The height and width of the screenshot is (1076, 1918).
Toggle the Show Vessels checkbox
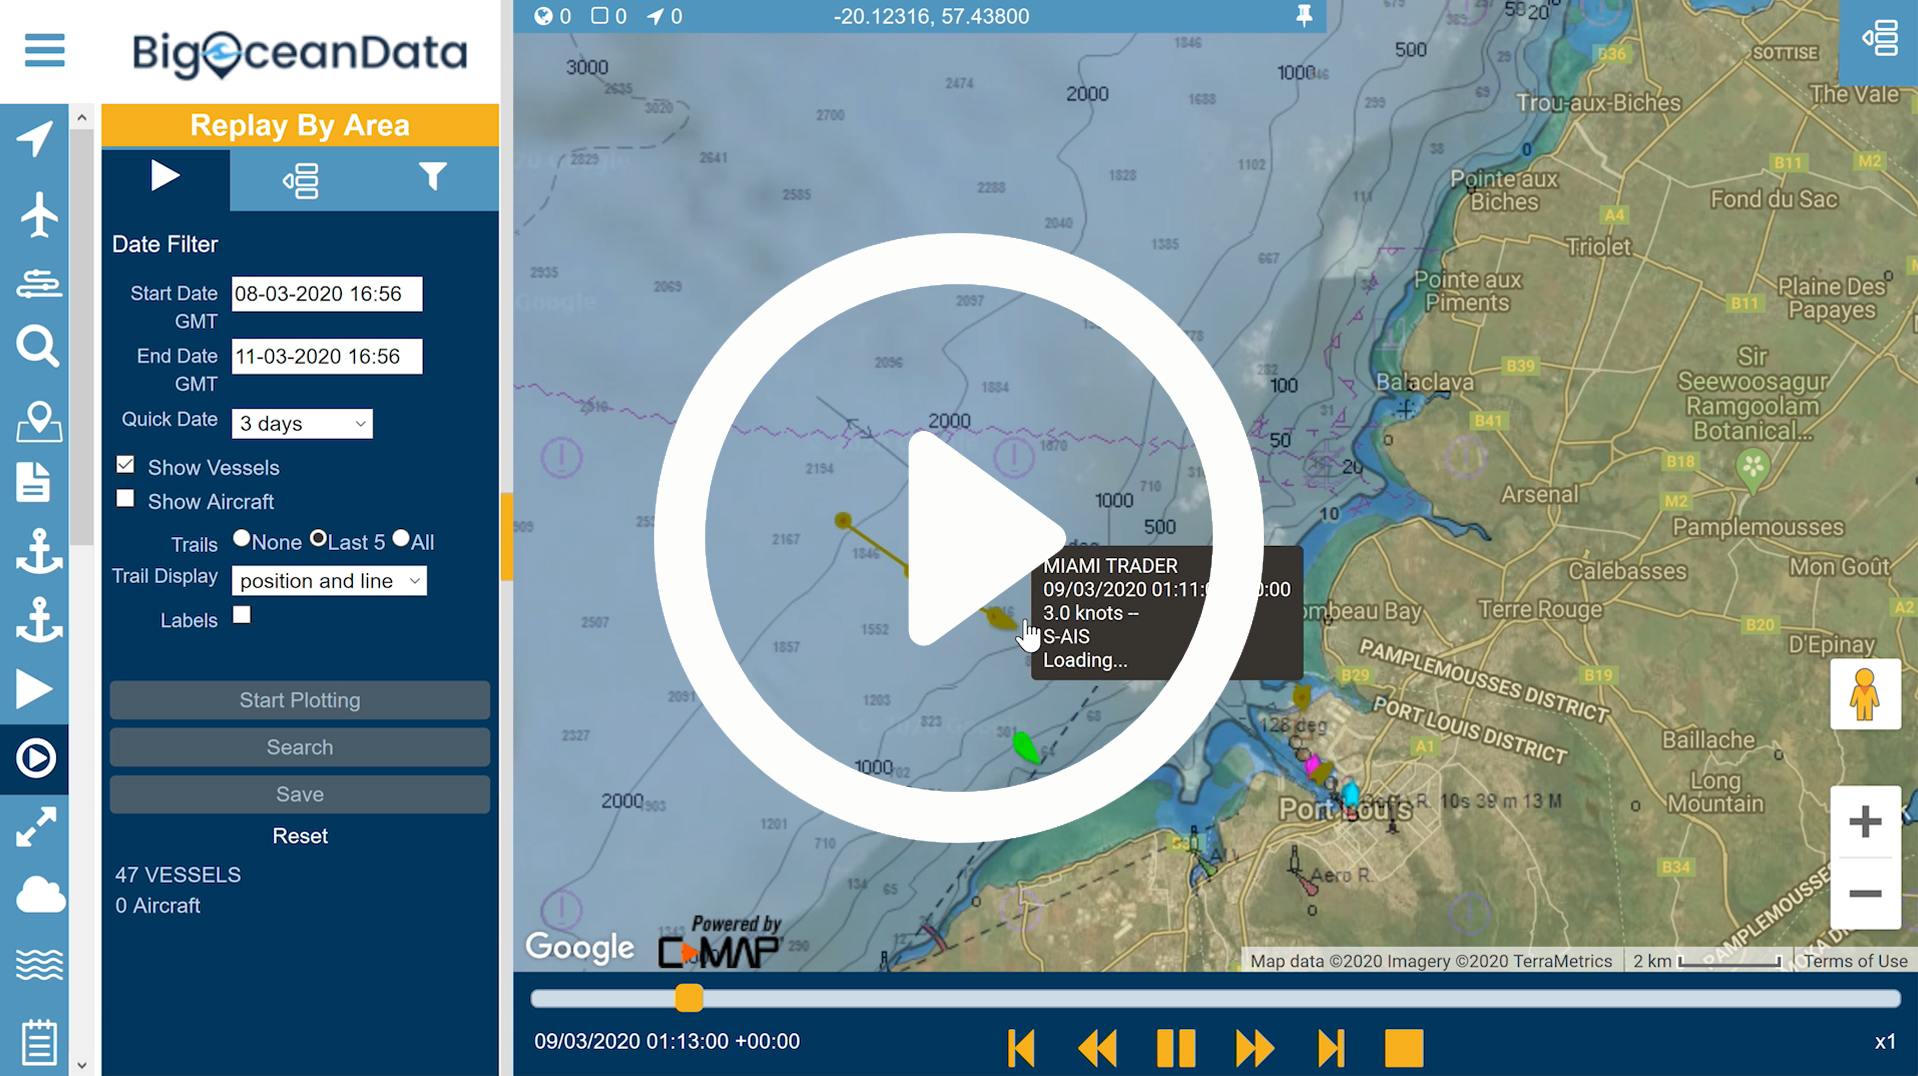click(x=125, y=465)
